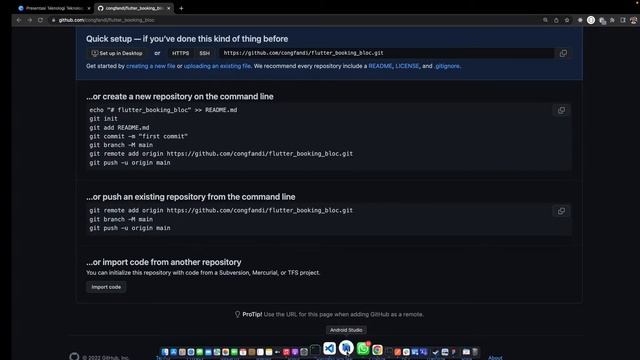Go forward in browser history

point(29,20)
